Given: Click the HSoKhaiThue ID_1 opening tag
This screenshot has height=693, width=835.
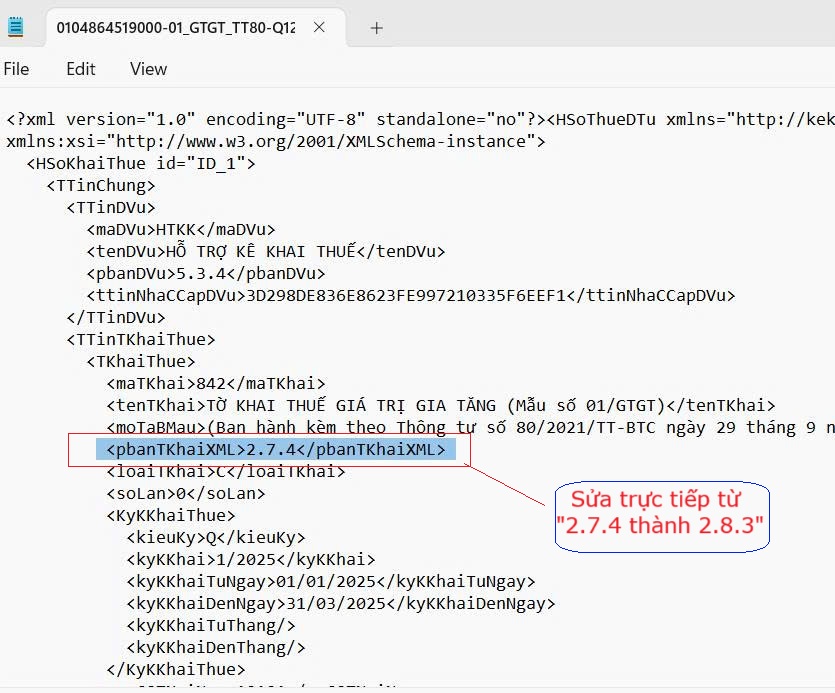Looking at the screenshot, I should [x=141, y=164].
